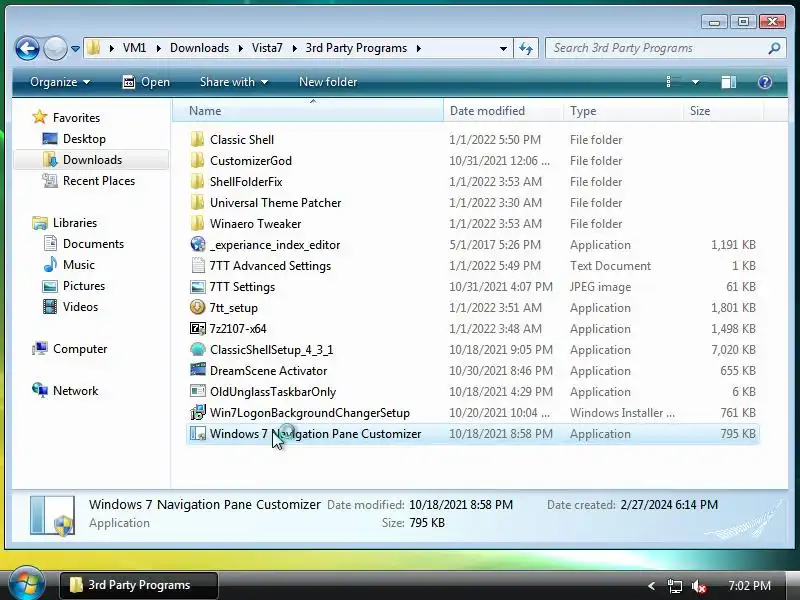The image size is (800, 600).
Task: Expand the arrow after Vista7 in address bar
Action: pyautogui.click(x=294, y=48)
